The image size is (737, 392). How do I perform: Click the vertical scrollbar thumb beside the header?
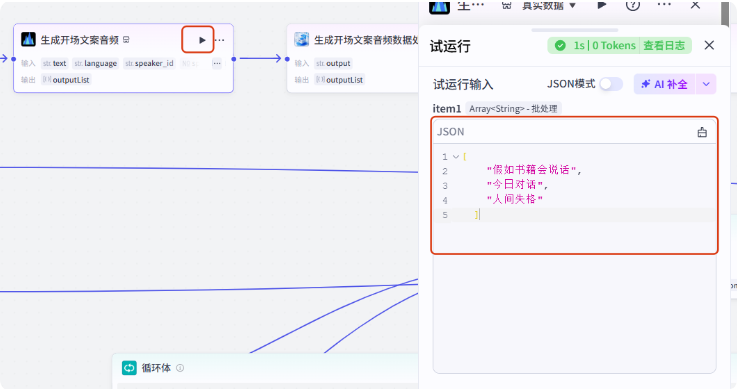point(725,13)
